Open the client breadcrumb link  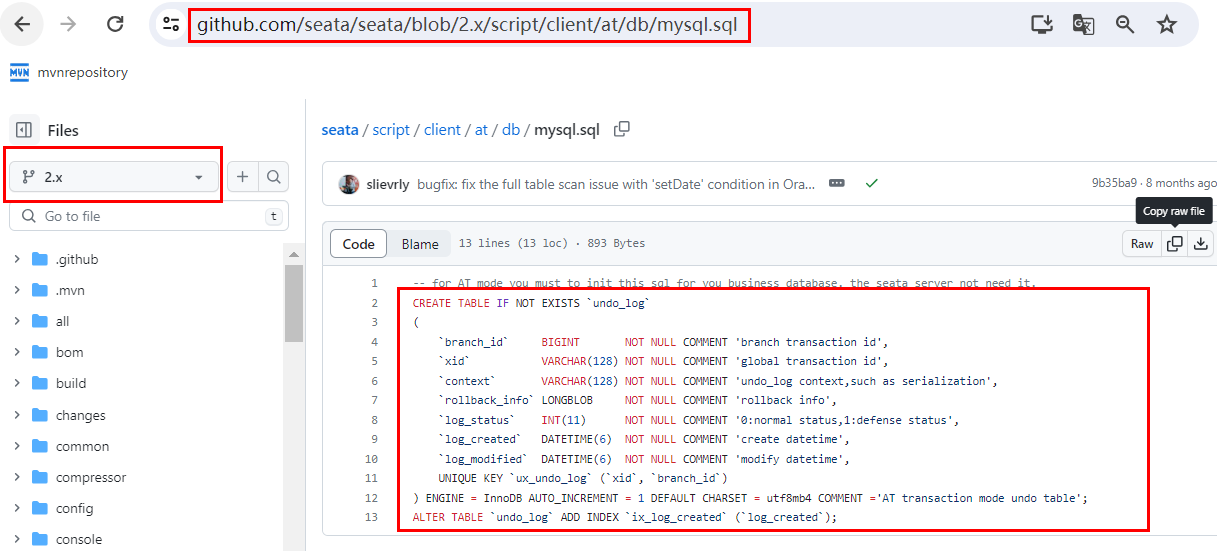(442, 130)
